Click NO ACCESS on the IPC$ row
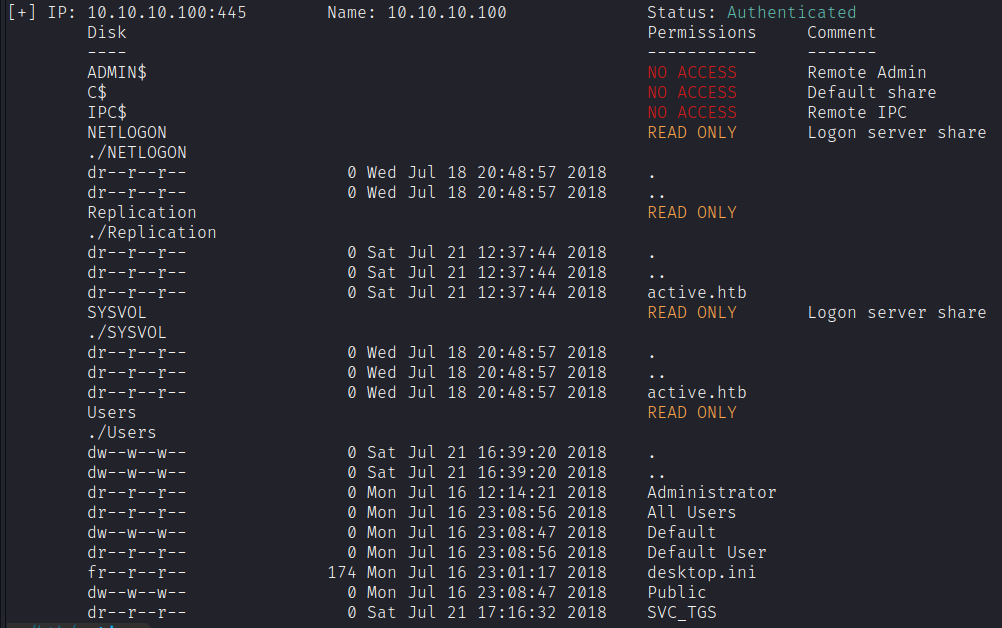This screenshot has width=1002, height=628. (x=692, y=112)
